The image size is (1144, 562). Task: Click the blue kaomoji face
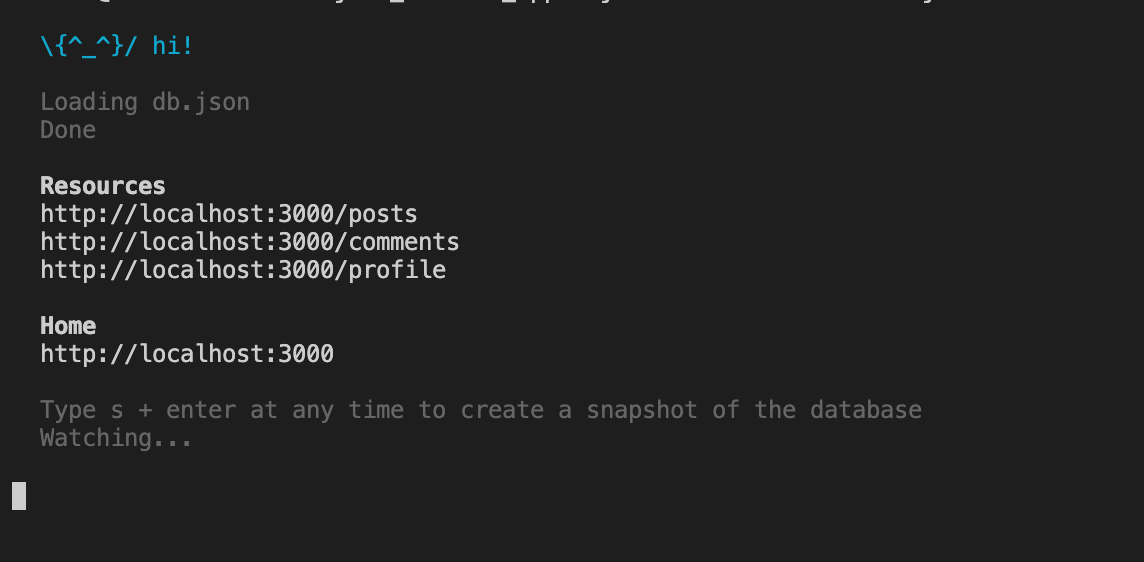click(x=88, y=46)
